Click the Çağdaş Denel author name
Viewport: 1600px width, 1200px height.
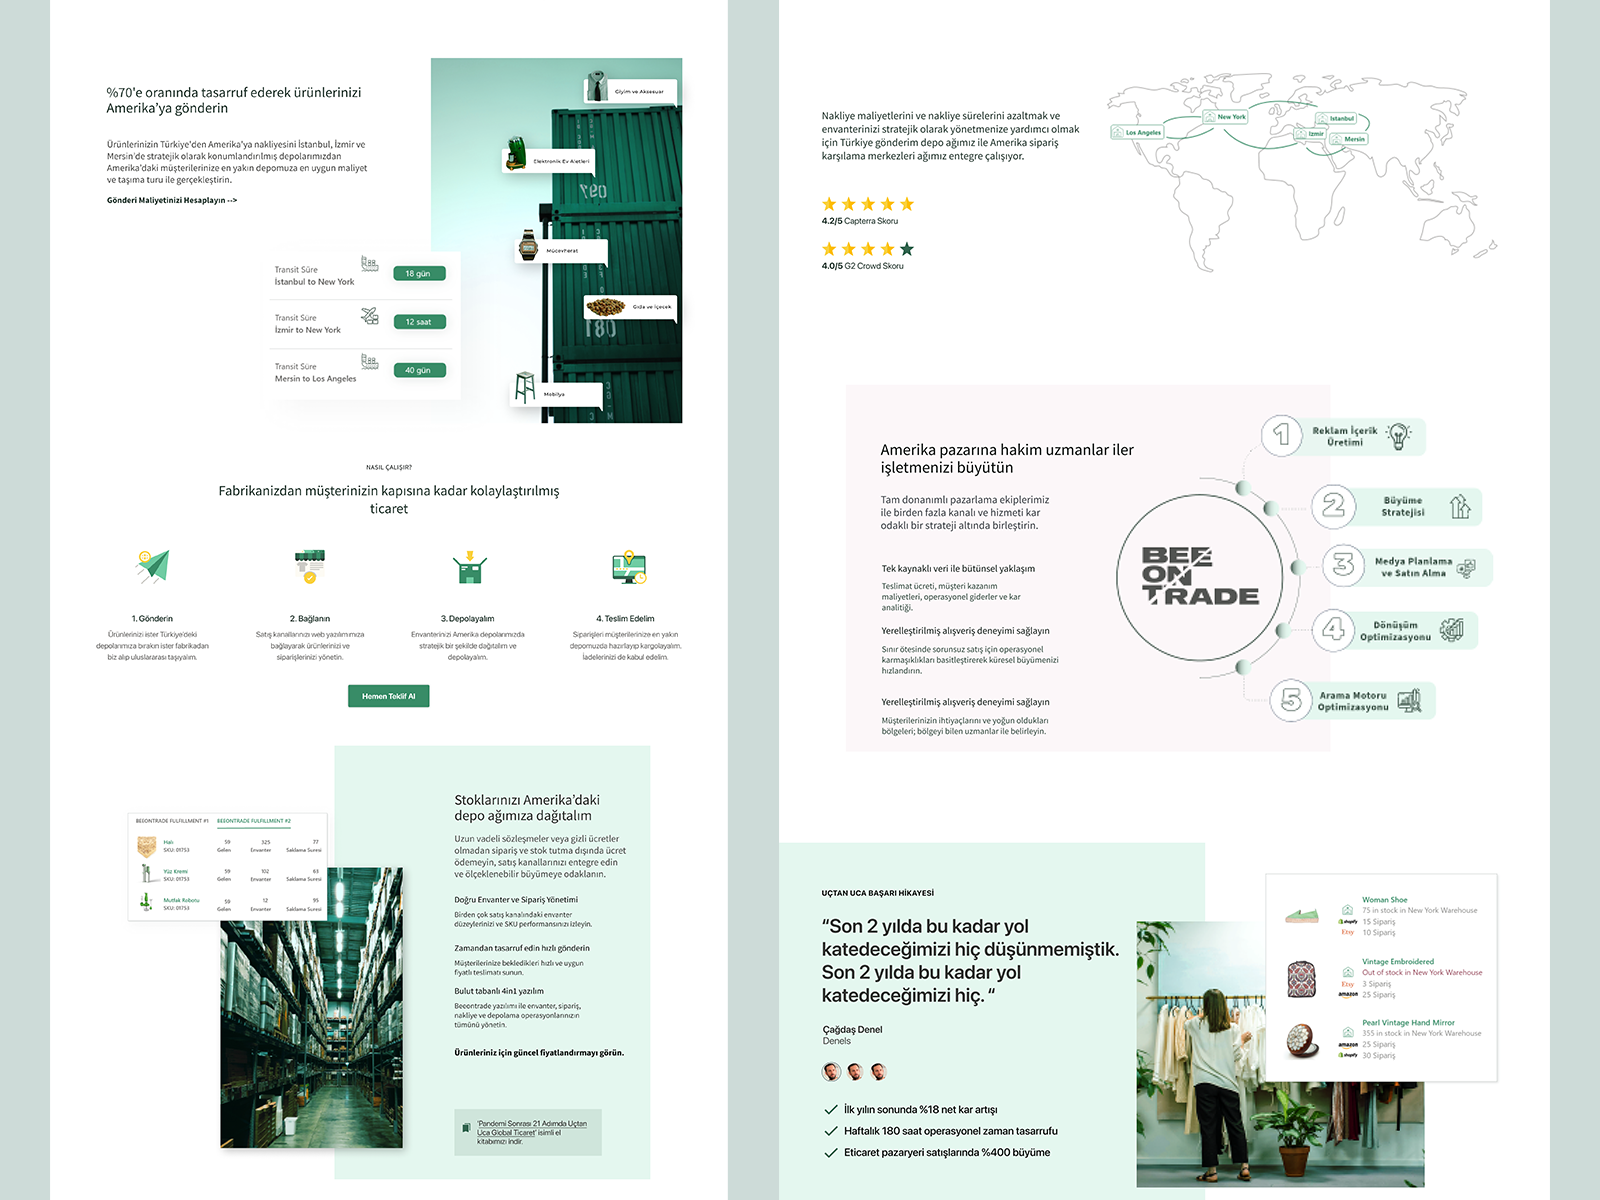[x=852, y=1029]
